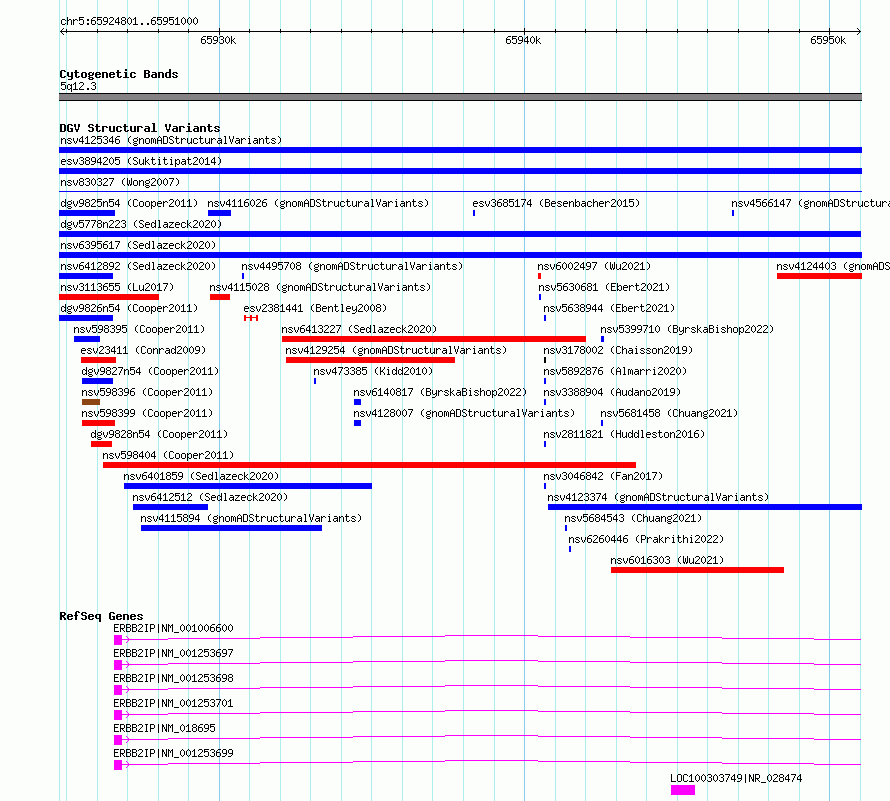Select the red nsv6016303 Wu2021 bar
This screenshot has height=801, width=890.
pyautogui.click(x=697, y=570)
